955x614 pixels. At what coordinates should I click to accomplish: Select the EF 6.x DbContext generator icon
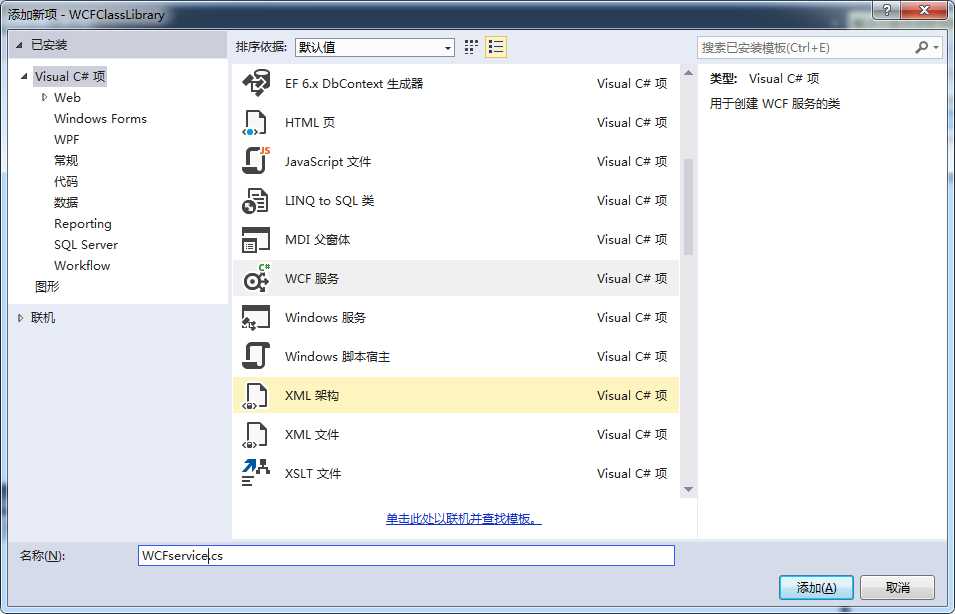(256, 83)
